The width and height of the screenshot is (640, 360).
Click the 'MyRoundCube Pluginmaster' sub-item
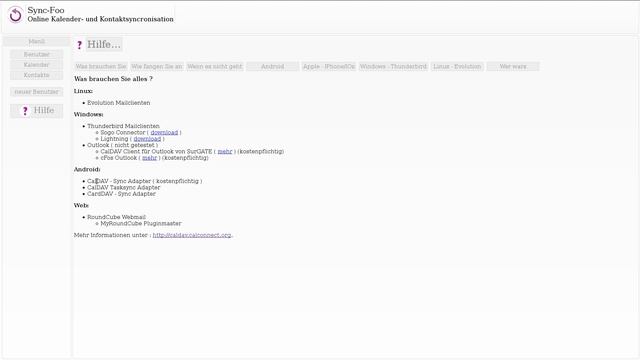click(141, 223)
